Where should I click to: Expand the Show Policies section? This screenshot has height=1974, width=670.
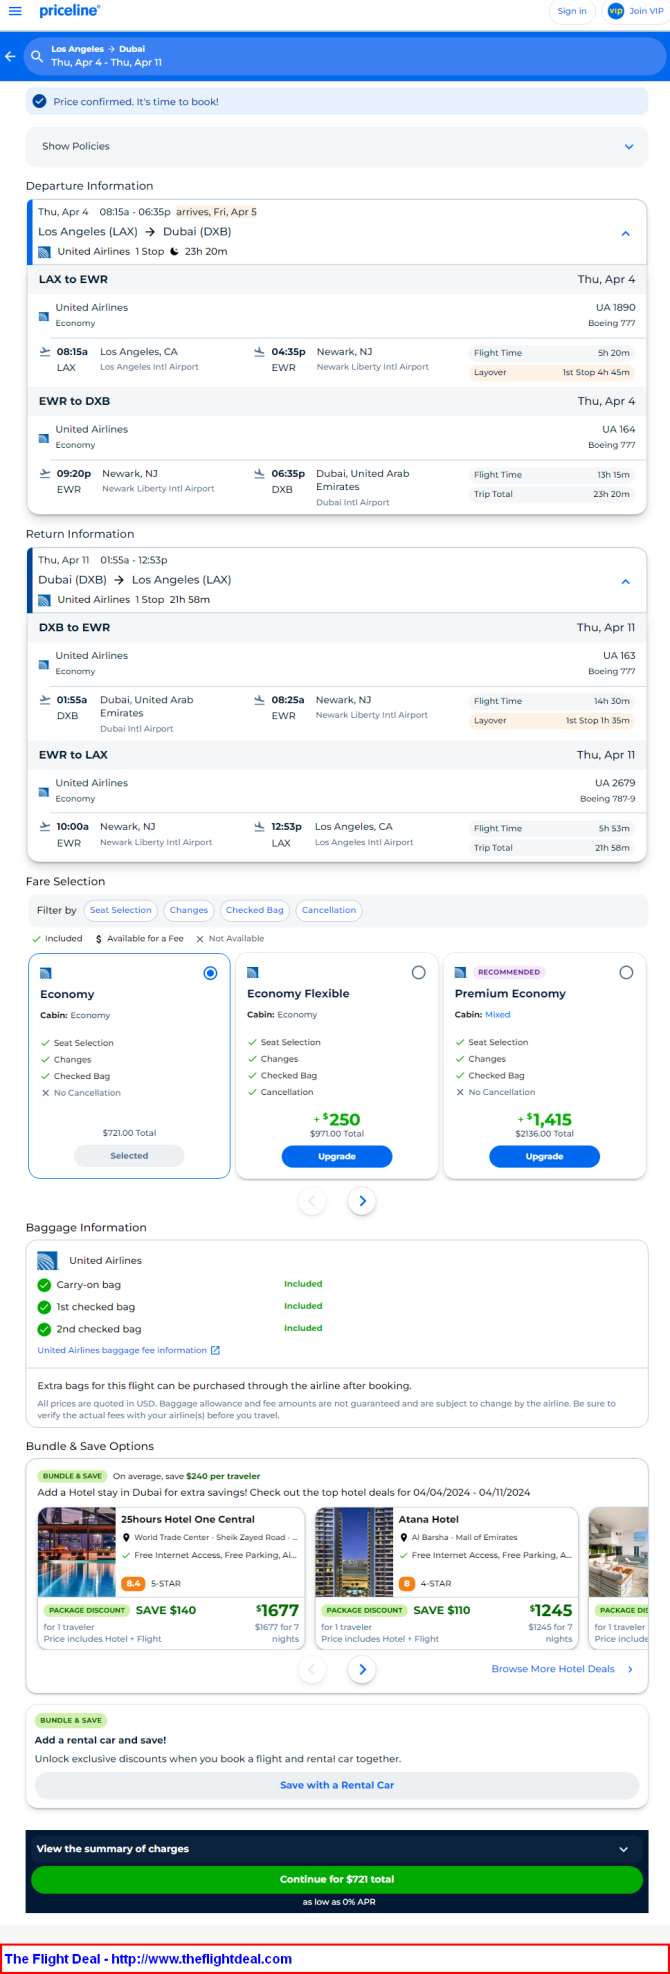click(336, 146)
